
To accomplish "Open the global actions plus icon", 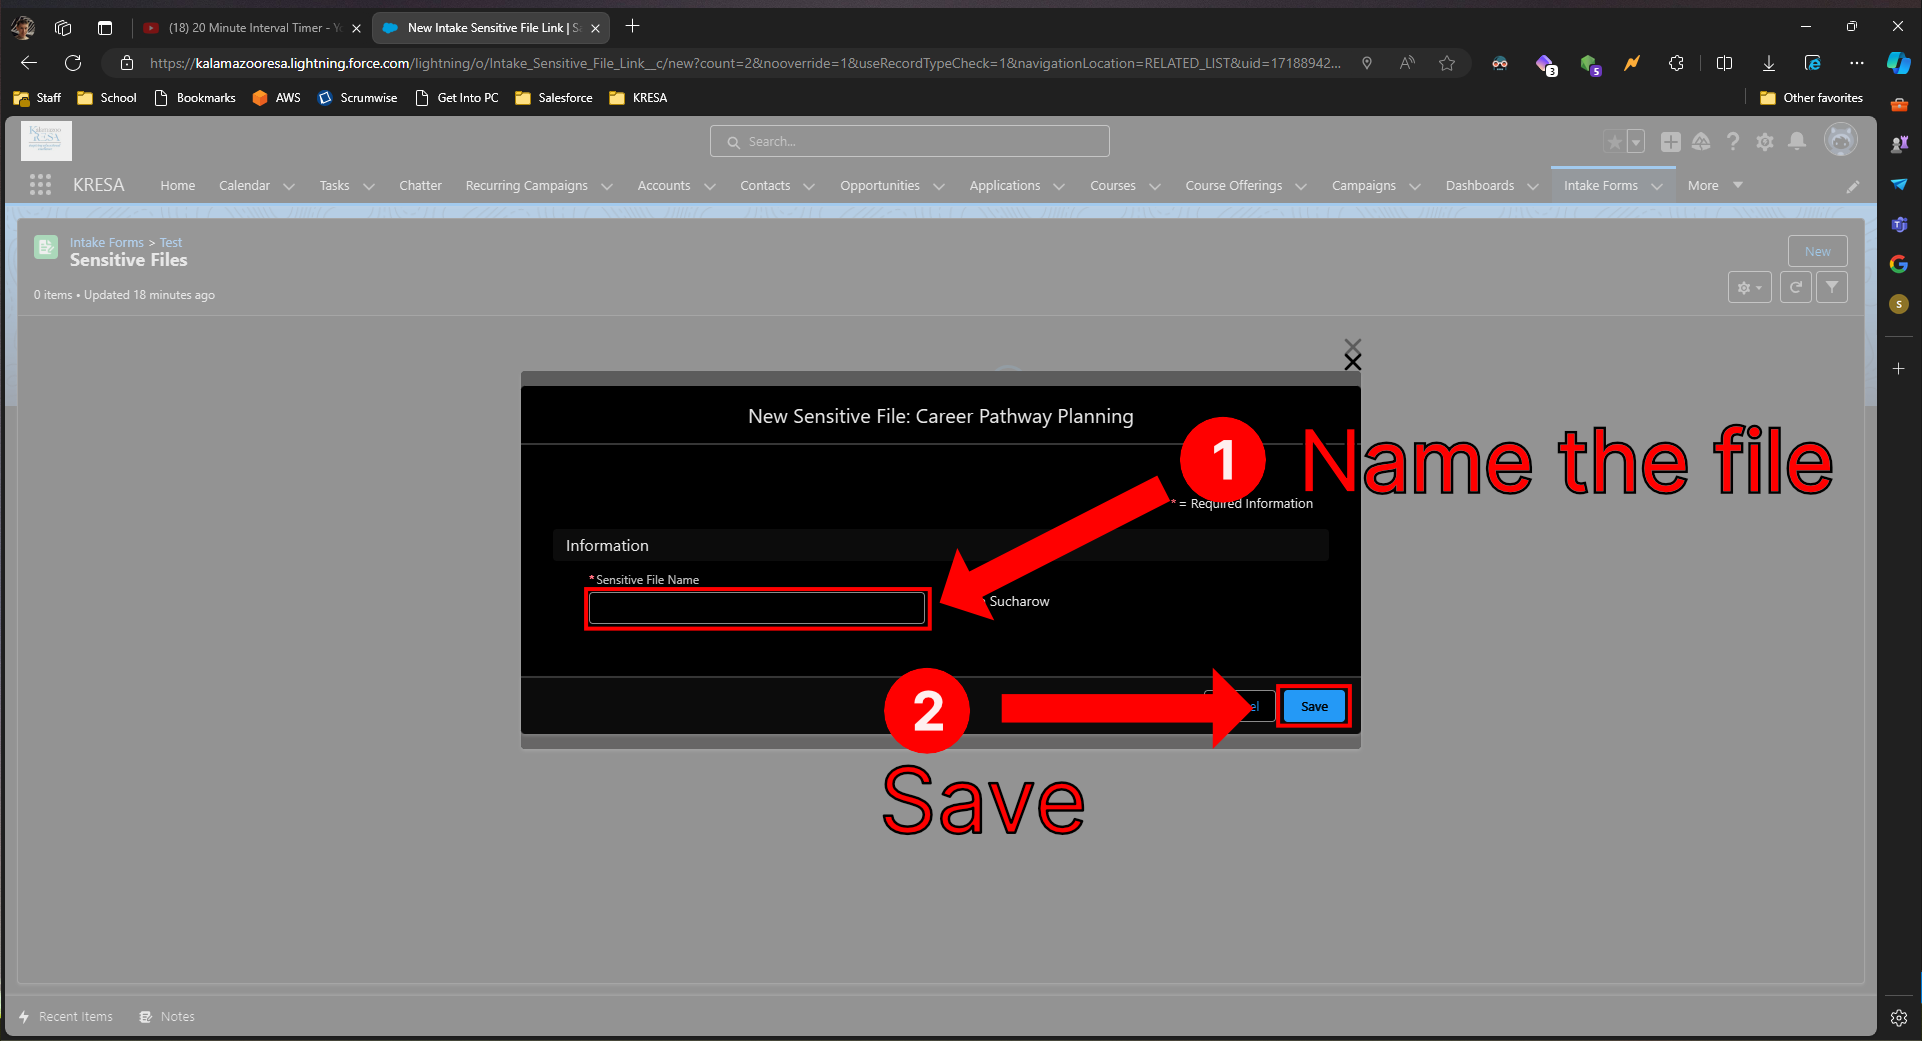I will 1670,142.
